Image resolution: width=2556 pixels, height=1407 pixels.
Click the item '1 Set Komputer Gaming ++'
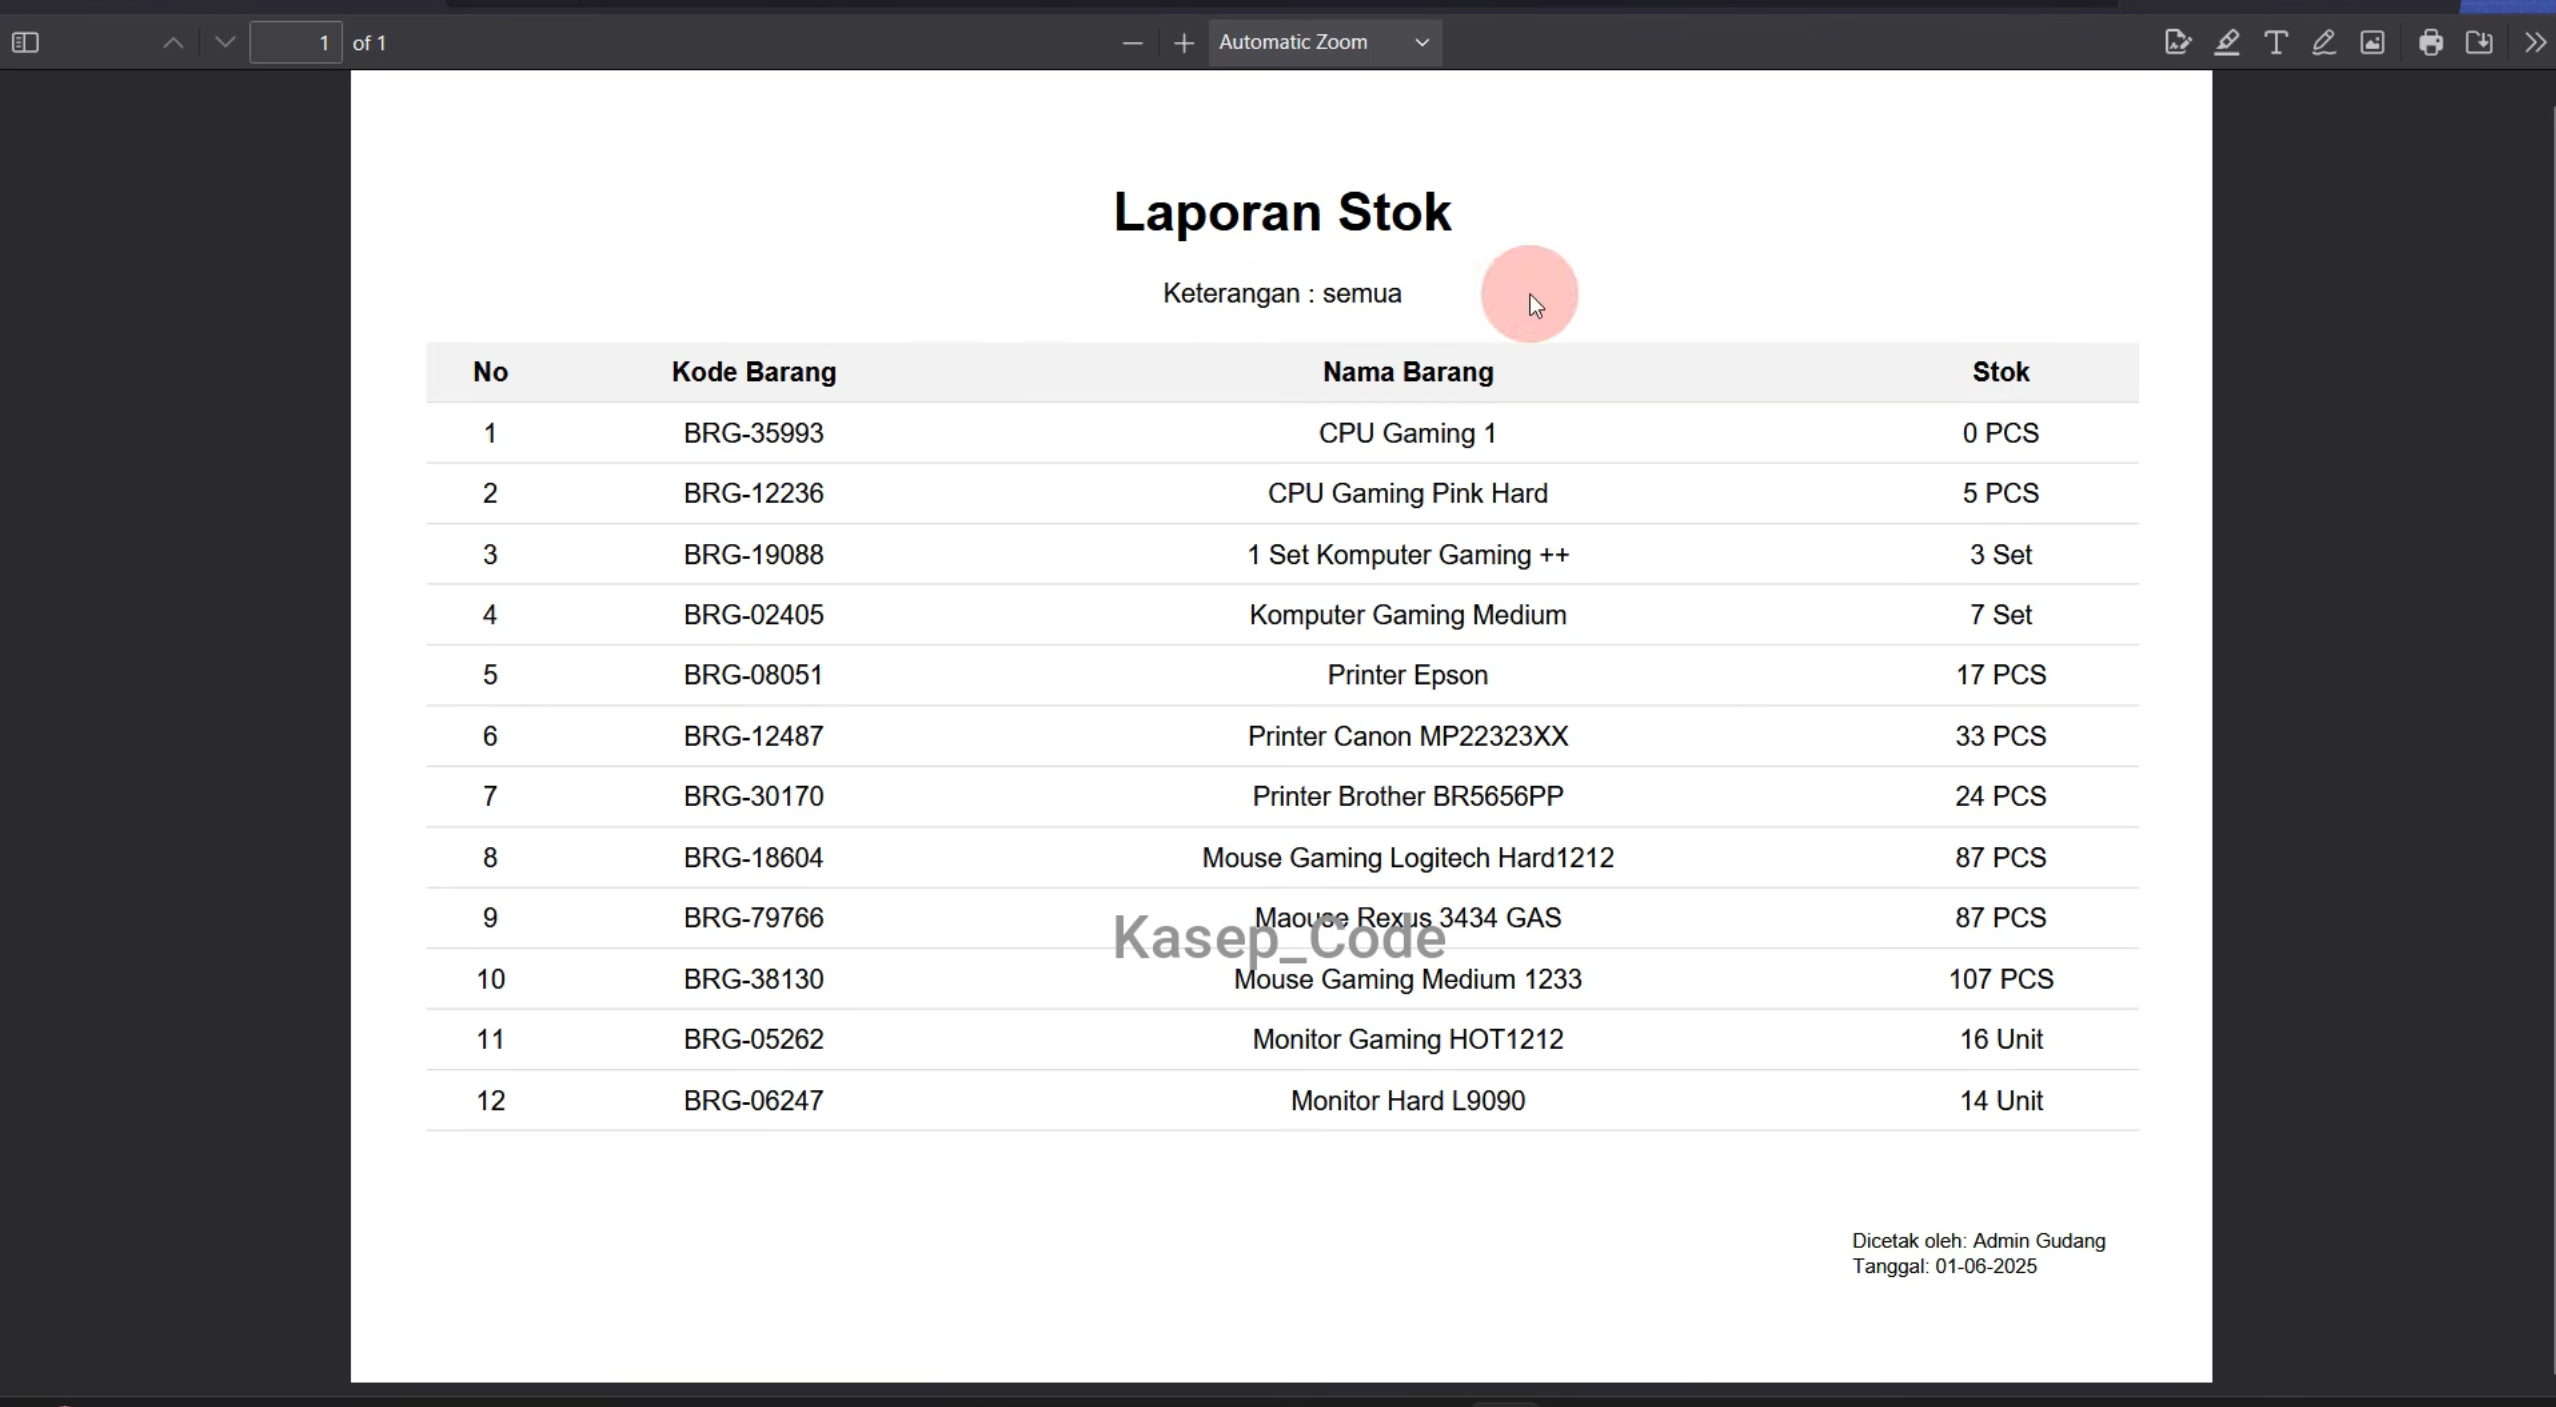(x=1408, y=555)
